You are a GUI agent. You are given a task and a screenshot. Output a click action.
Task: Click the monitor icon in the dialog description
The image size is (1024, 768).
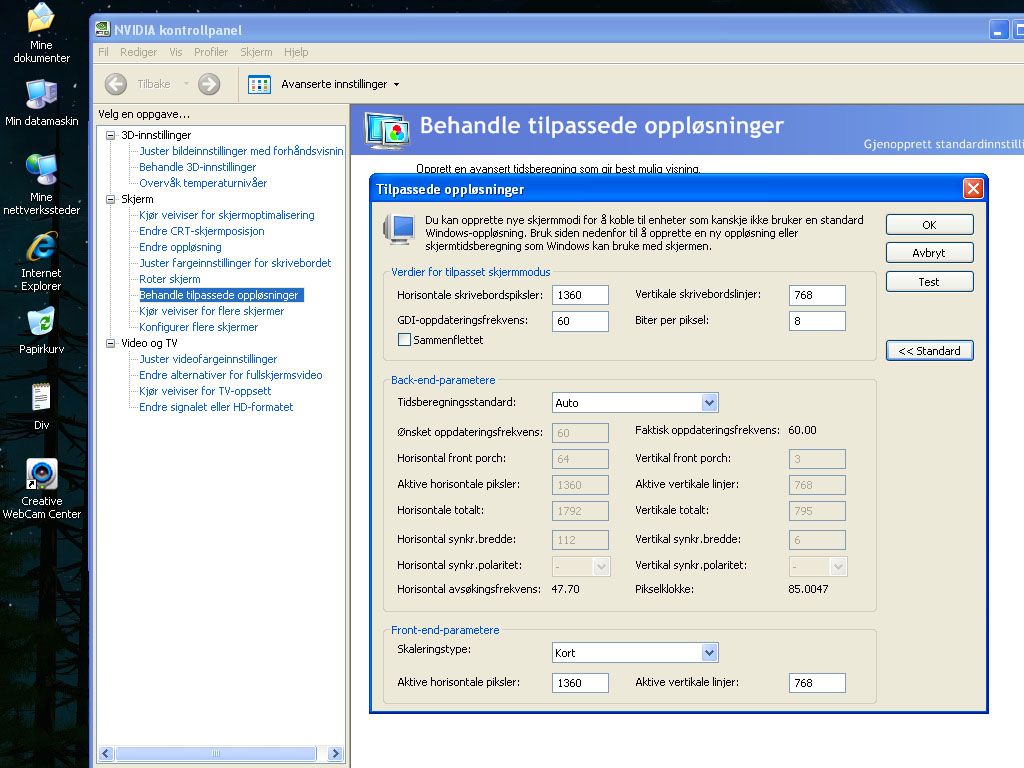point(399,229)
